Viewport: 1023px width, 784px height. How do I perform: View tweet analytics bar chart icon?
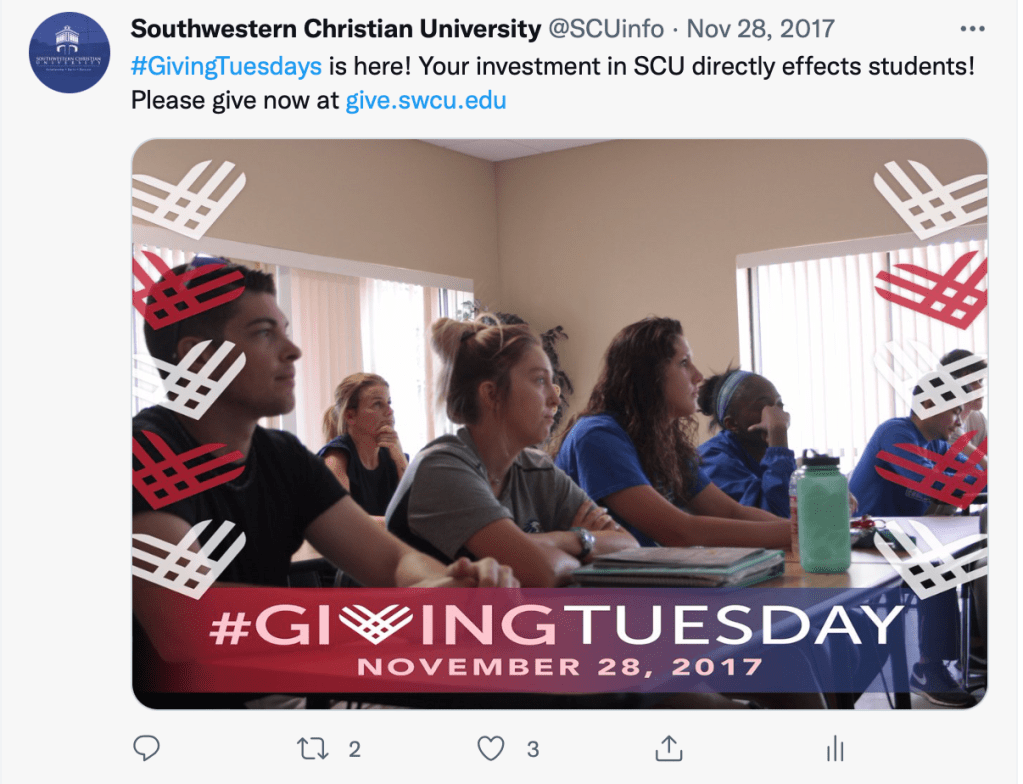coord(835,749)
